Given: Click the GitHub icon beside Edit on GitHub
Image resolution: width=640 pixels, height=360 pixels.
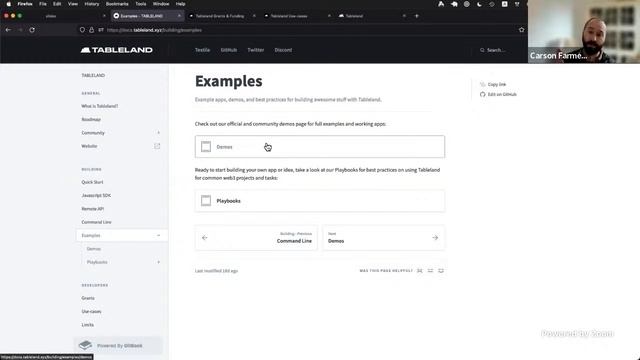Looking at the screenshot, I should pyautogui.click(x=482, y=94).
